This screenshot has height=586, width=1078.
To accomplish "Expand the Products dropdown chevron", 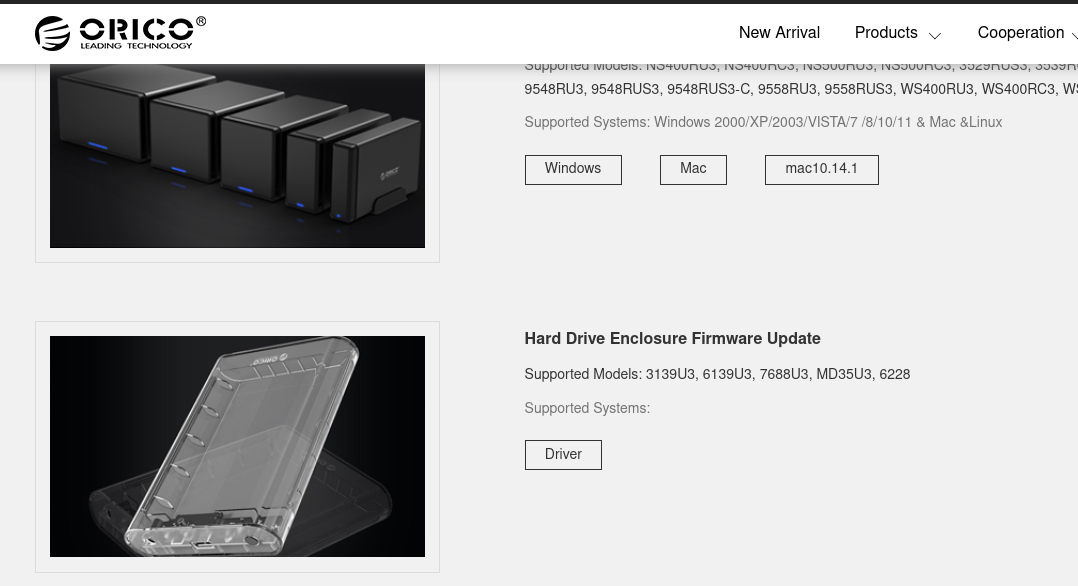I will 934,35.
